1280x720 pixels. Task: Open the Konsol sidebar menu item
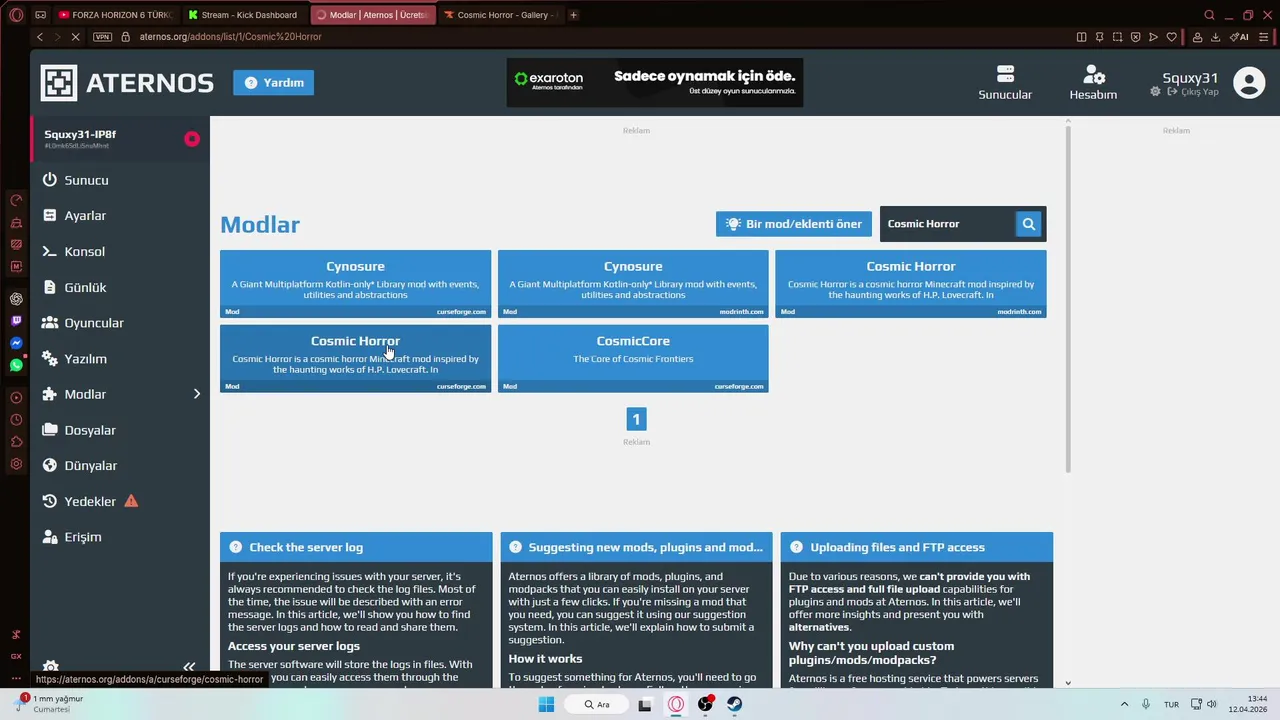(120, 252)
